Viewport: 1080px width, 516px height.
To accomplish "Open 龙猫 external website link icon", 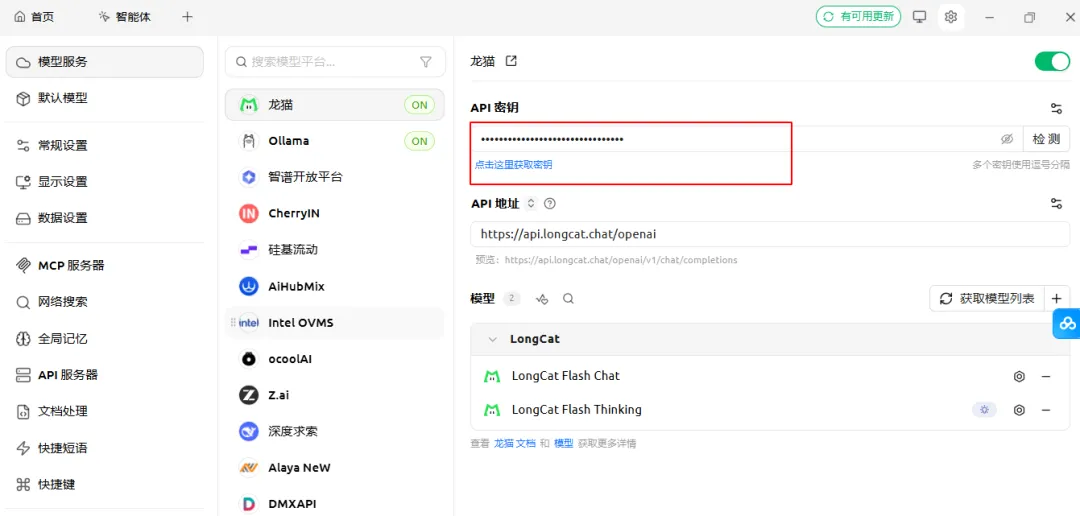I will [511, 61].
